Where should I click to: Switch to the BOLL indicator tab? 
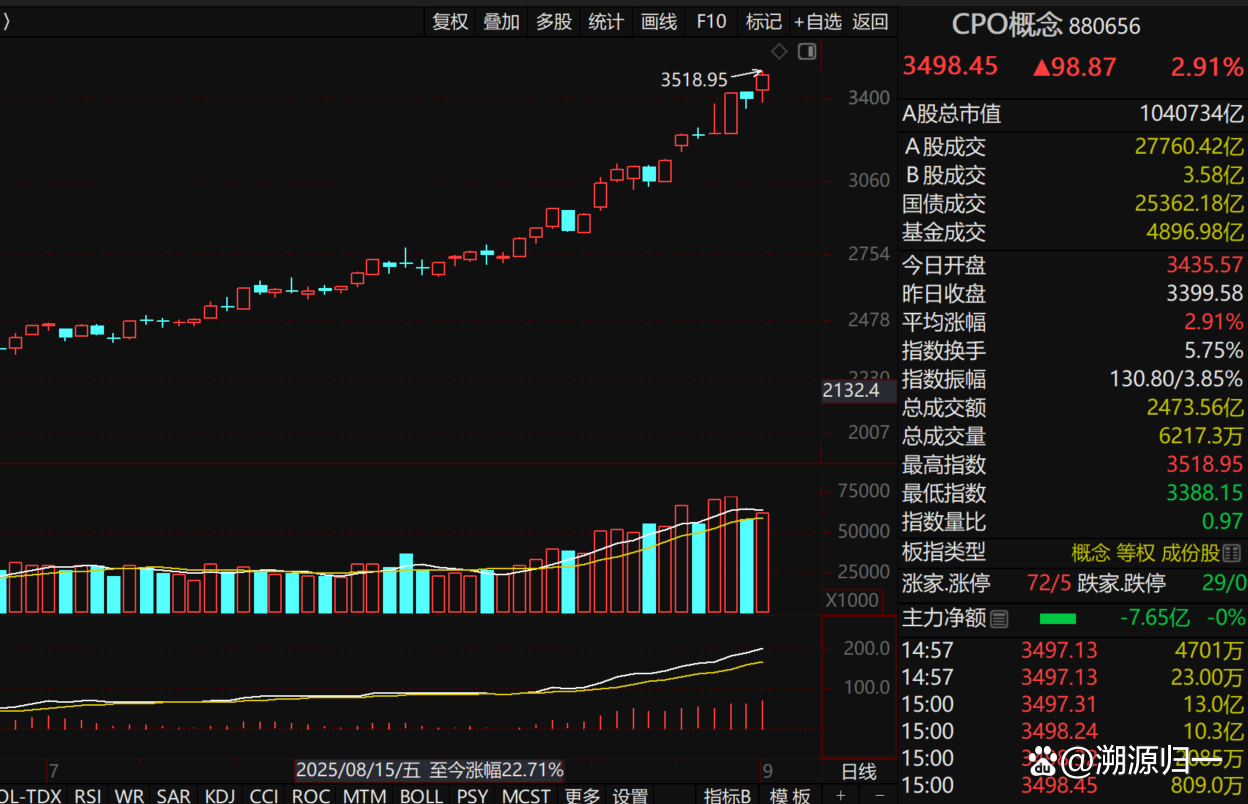(421, 796)
